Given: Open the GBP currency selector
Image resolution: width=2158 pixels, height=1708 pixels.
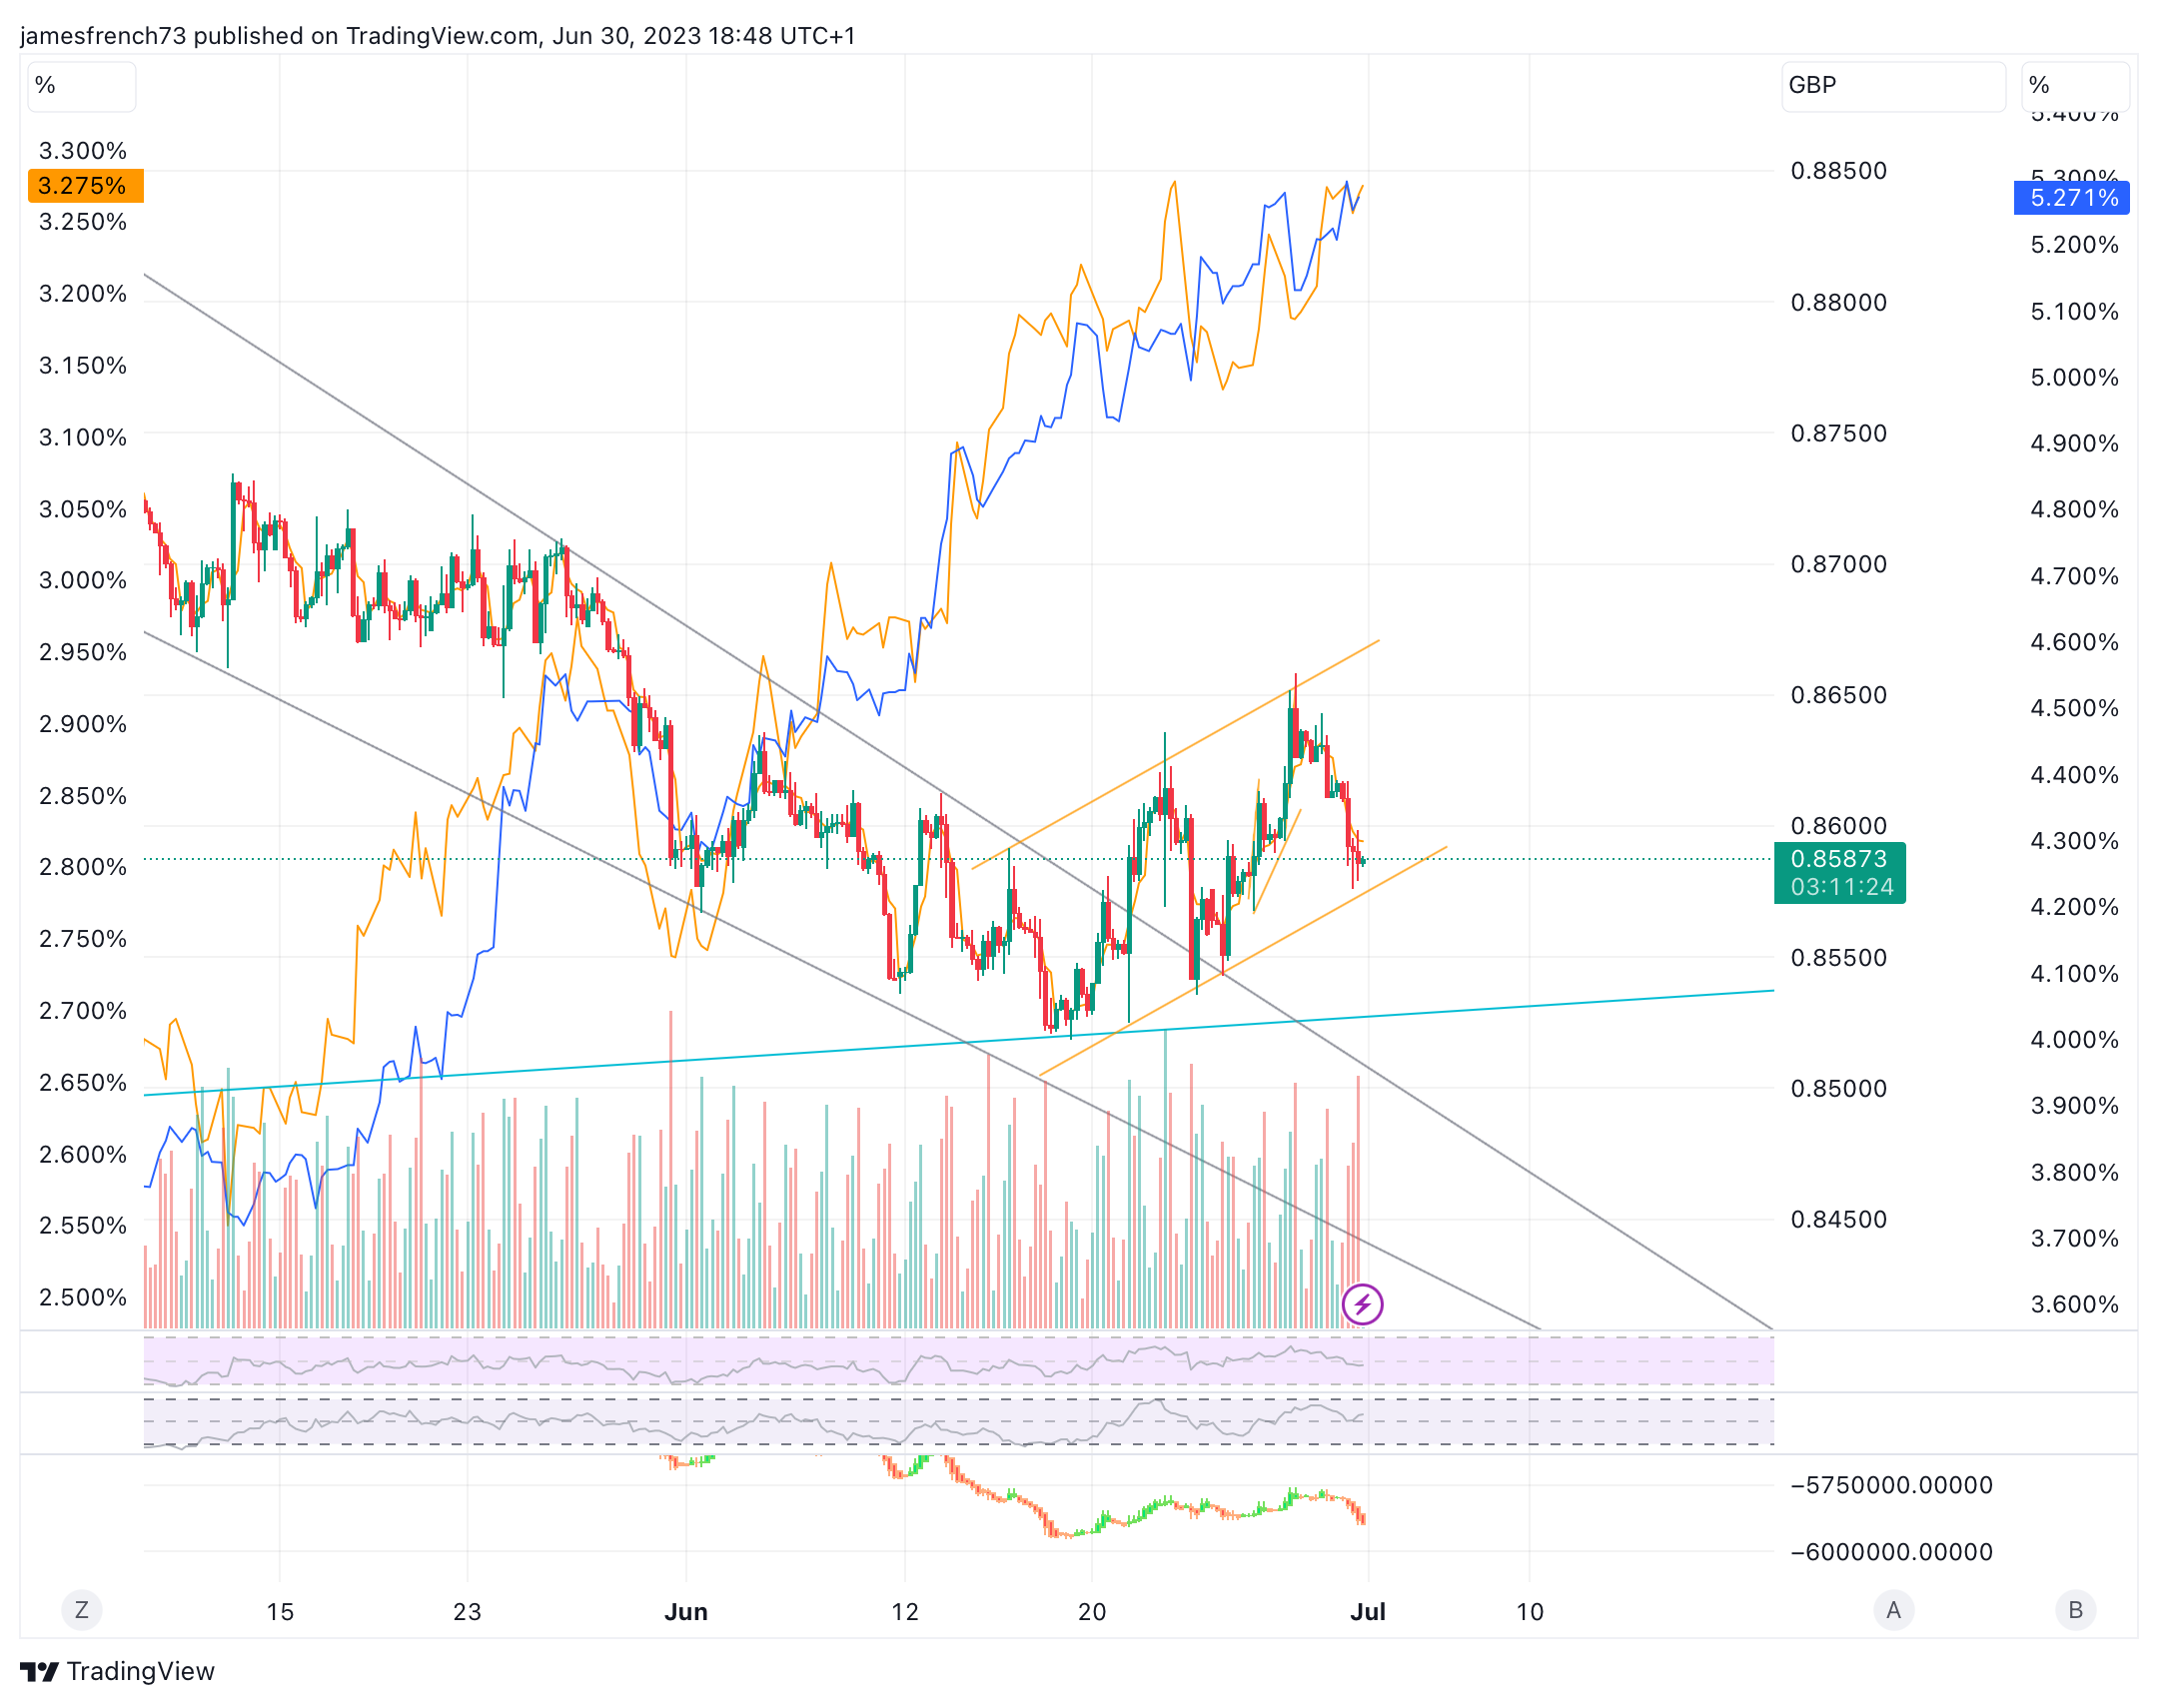Looking at the screenshot, I should 1893,86.
